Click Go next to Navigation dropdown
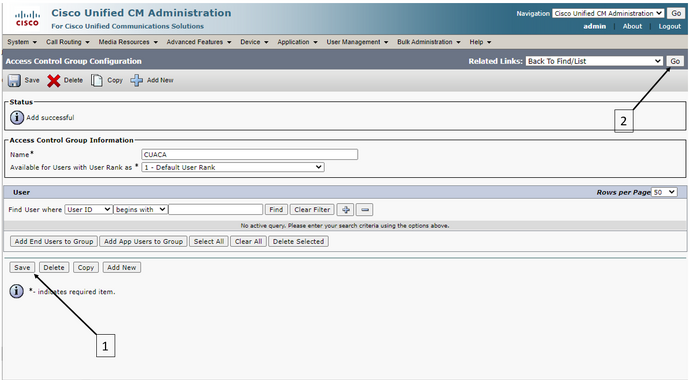Screen dimensions: 690x380 click(676, 13)
